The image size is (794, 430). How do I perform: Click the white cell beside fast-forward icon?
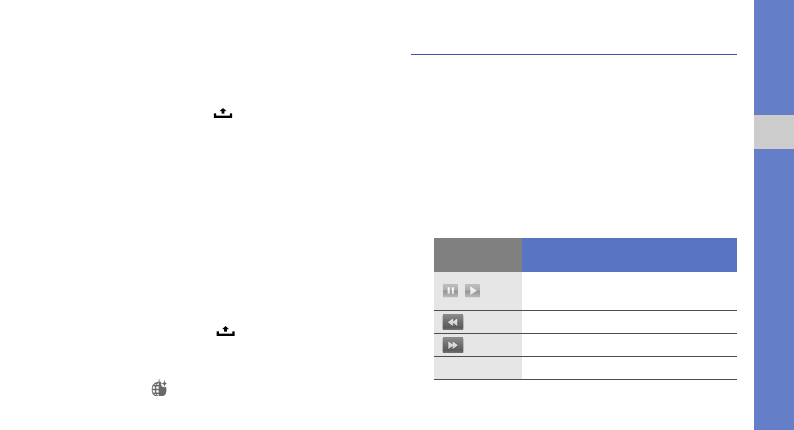629,345
